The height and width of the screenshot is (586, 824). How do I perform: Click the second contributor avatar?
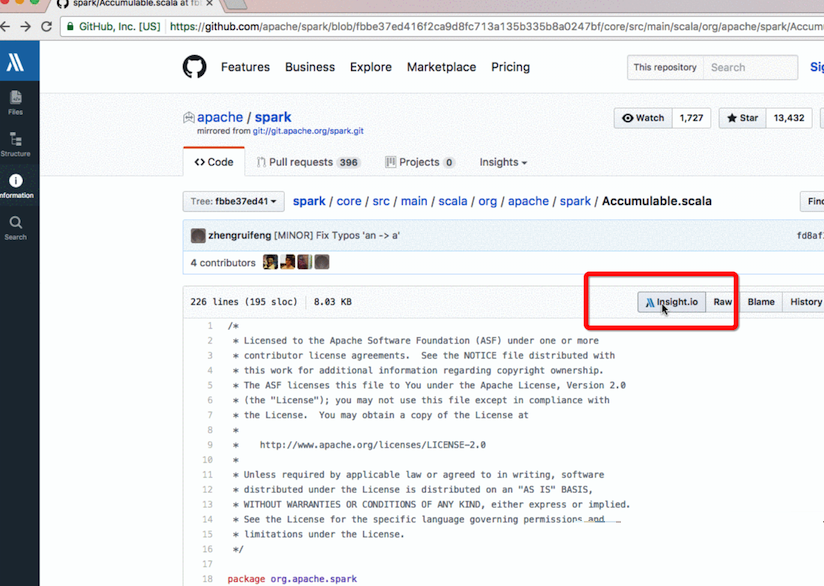[287, 262]
